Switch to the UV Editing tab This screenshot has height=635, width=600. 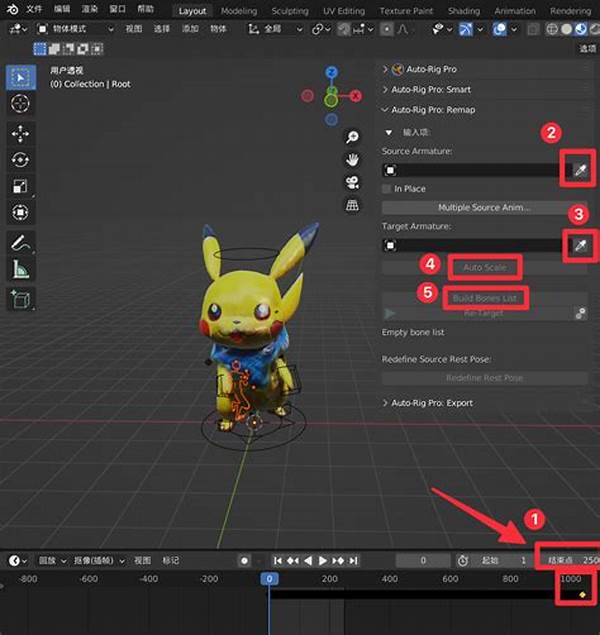pos(344,11)
